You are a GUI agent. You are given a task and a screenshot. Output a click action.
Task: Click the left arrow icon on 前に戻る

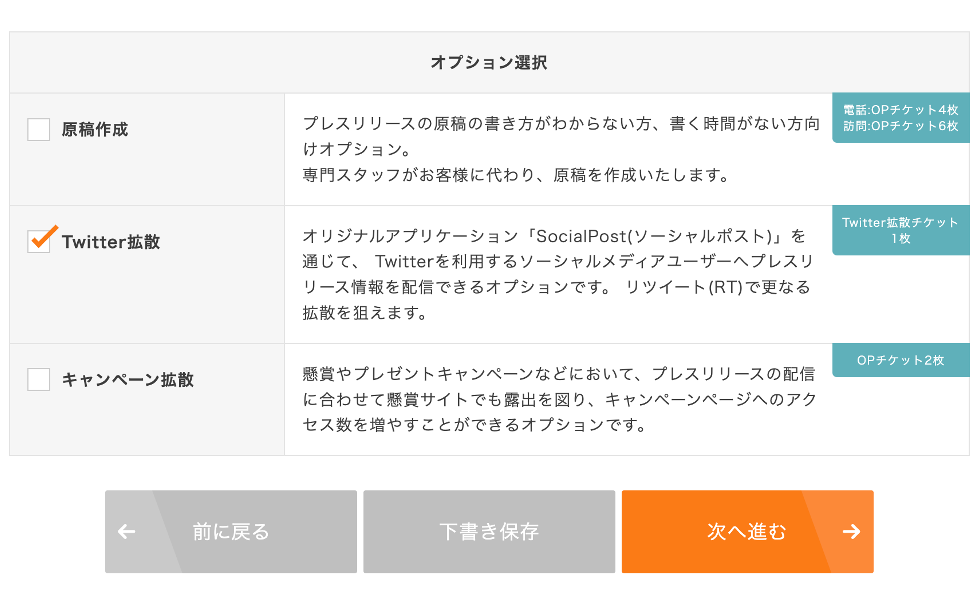click(x=127, y=532)
